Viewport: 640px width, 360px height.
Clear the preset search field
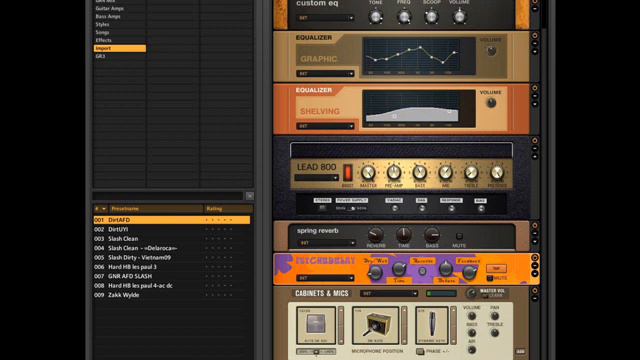click(x=250, y=196)
